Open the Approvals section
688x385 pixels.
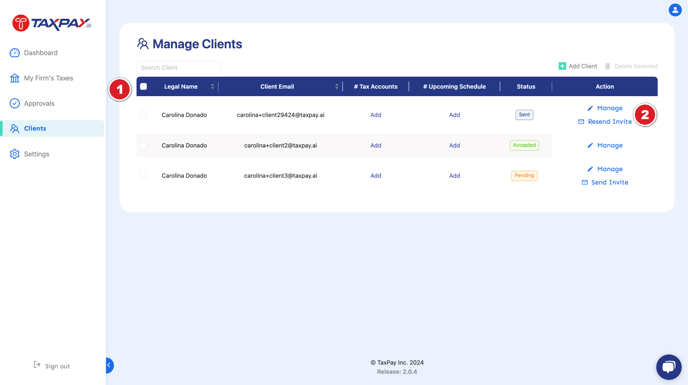coord(39,103)
